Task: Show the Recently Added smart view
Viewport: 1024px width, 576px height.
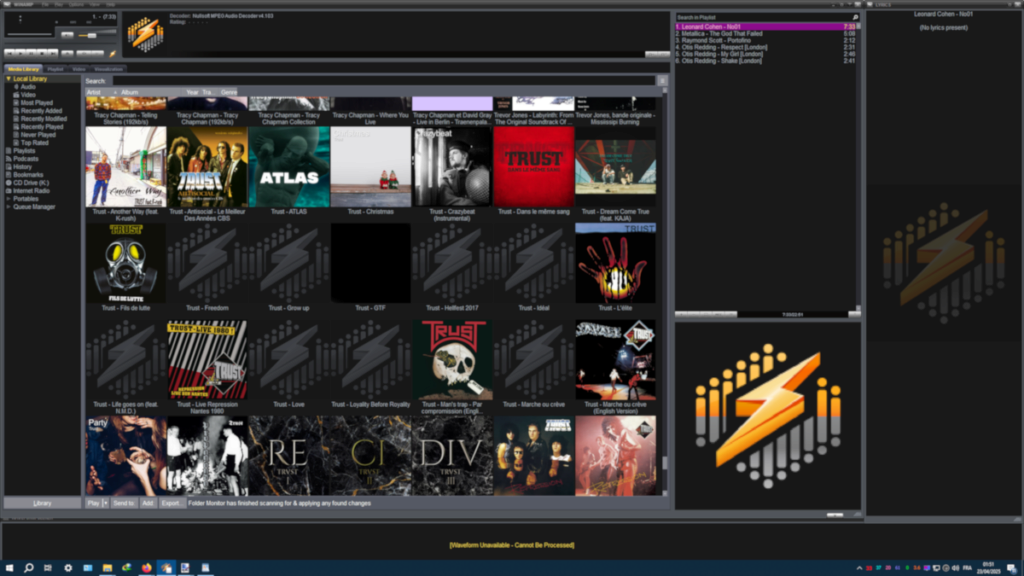Action: [41, 111]
